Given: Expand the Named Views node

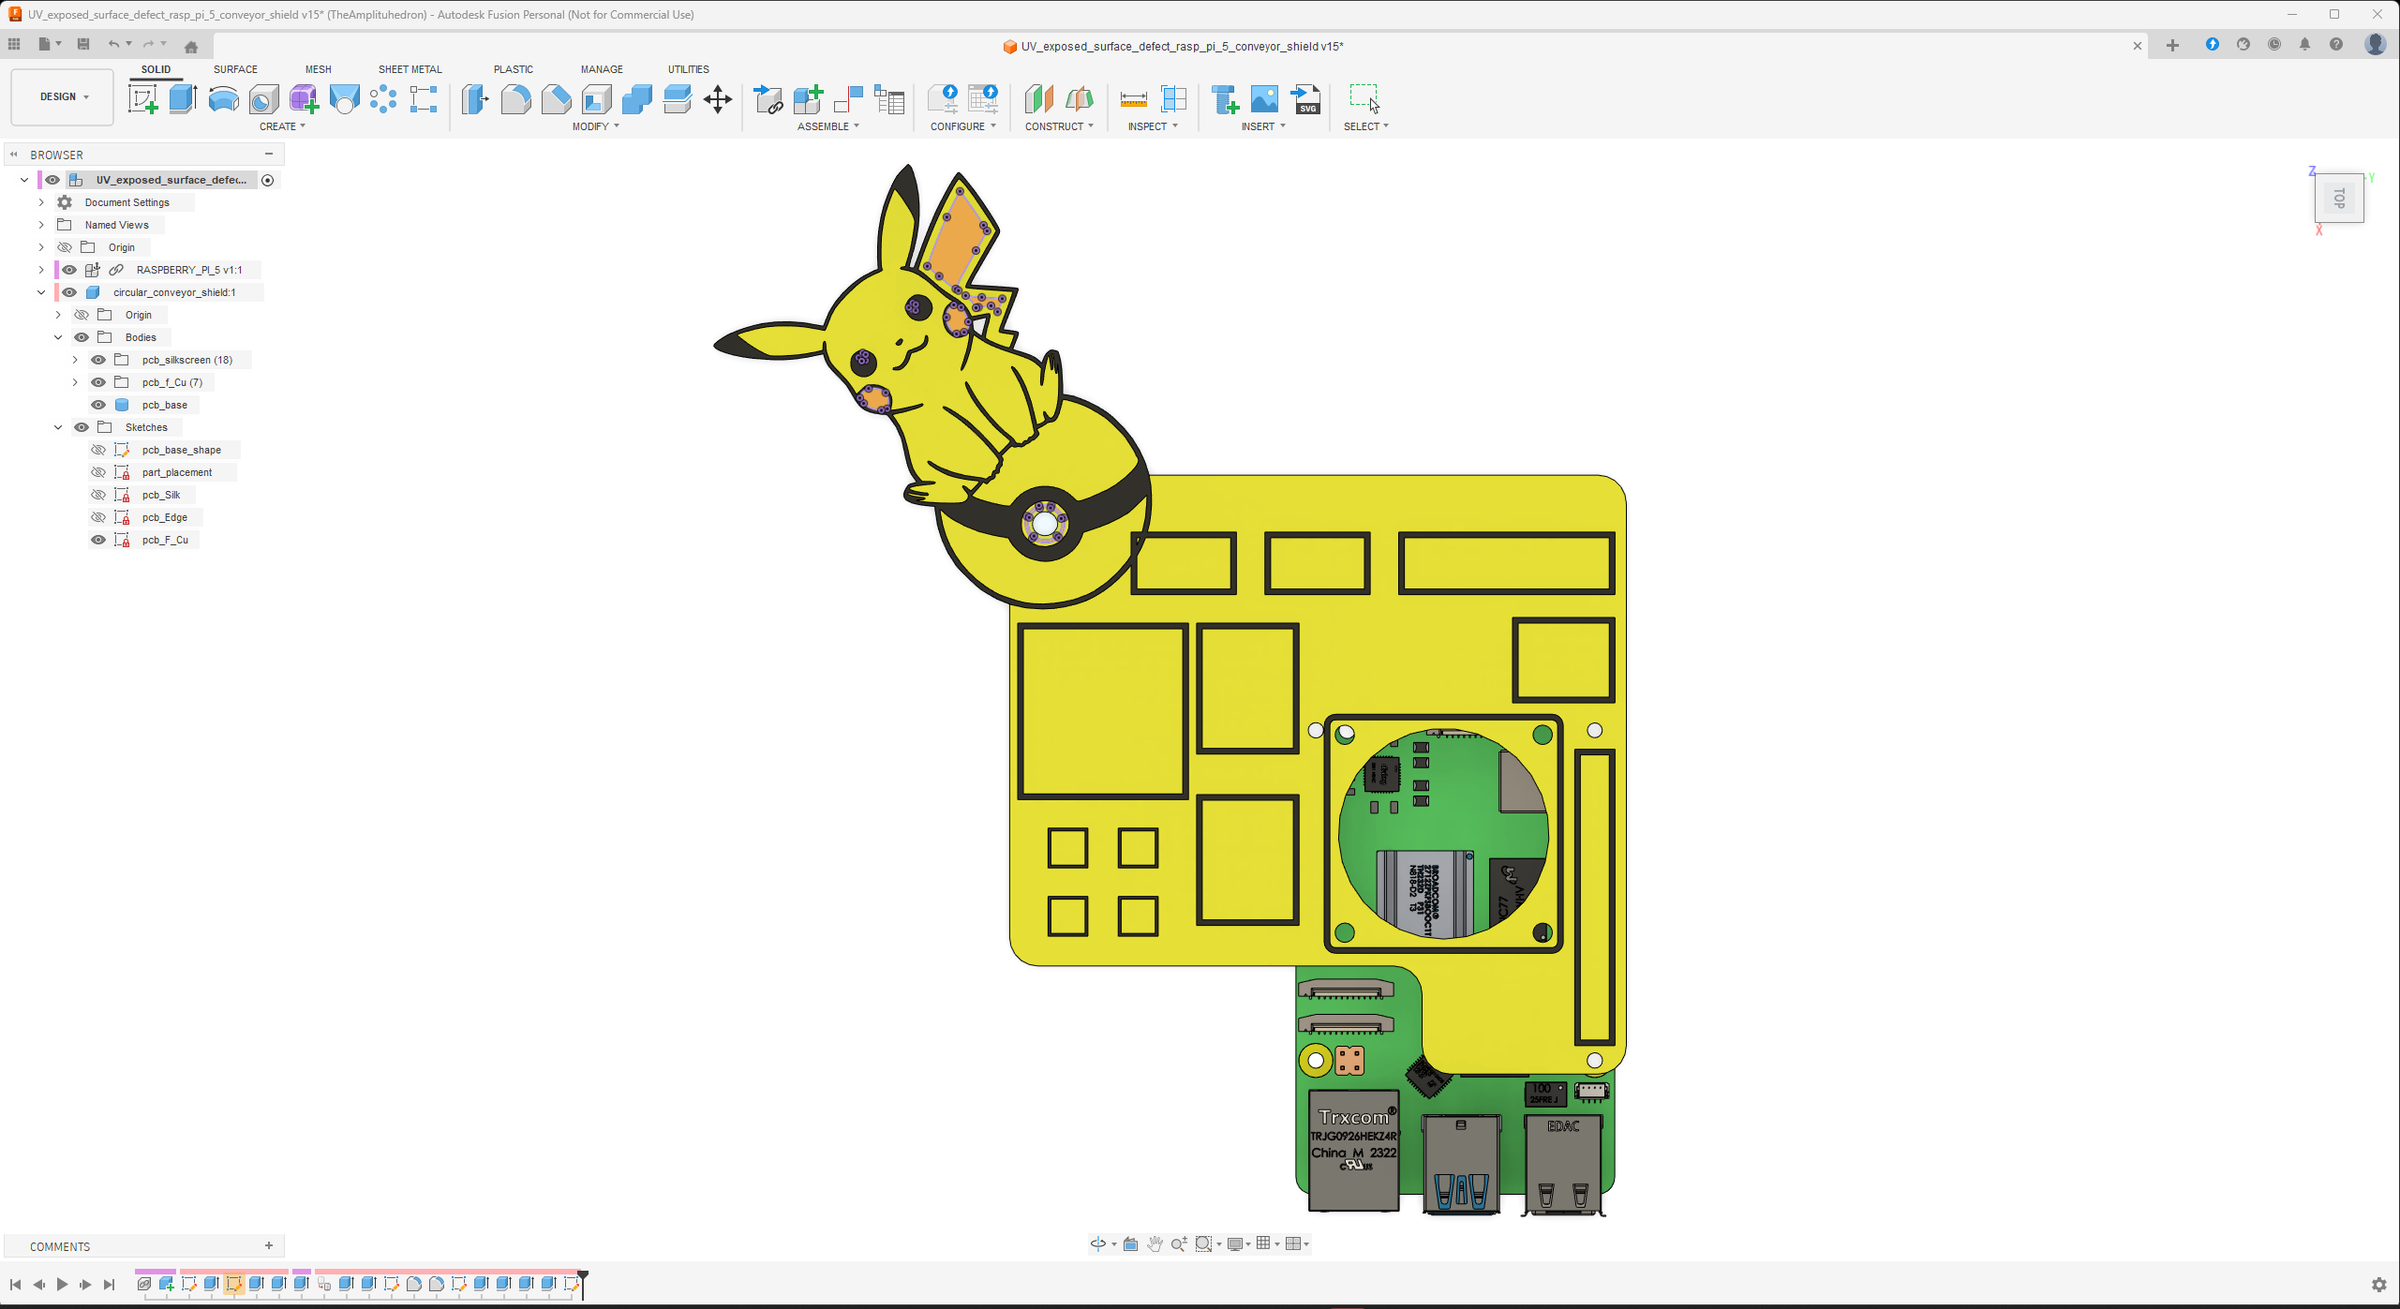Looking at the screenshot, I should pos(41,225).
